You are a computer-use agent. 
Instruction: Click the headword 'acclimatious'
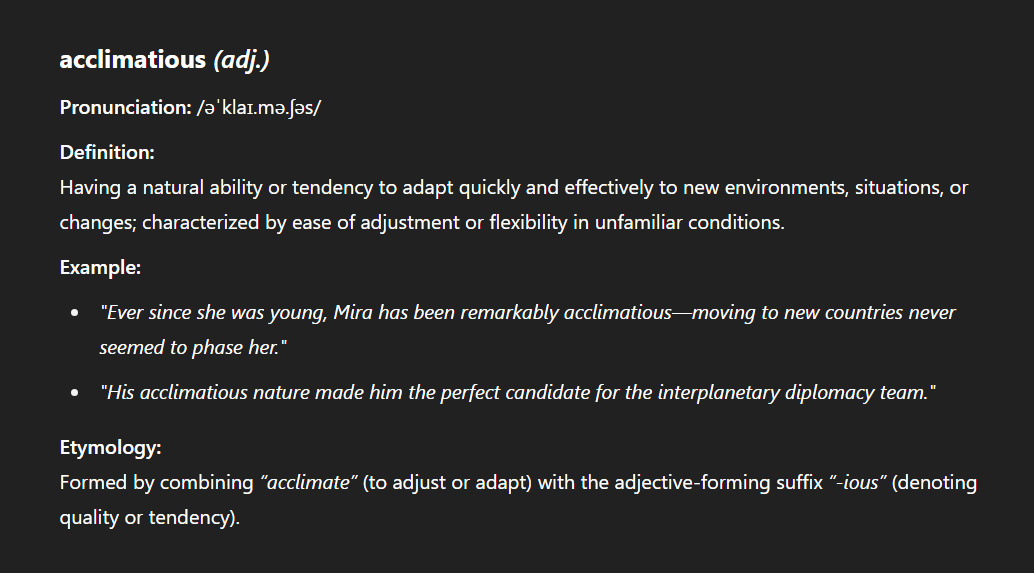coord(133,60)
